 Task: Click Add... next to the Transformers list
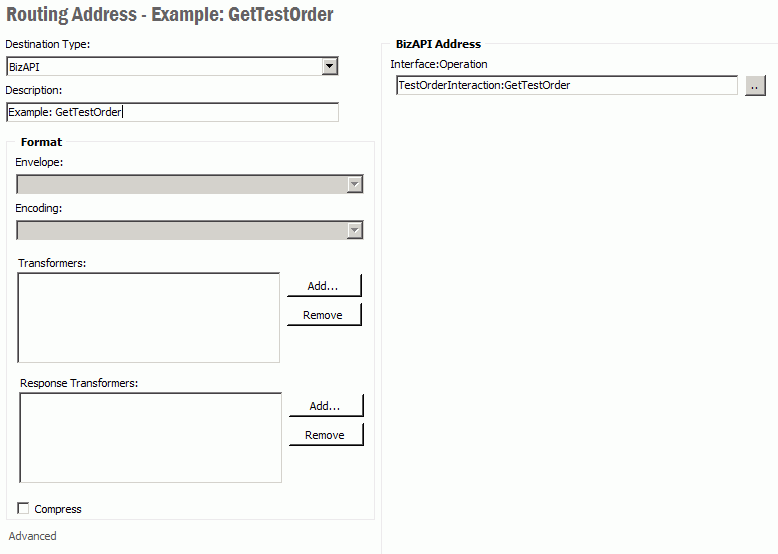click(323, 286)
